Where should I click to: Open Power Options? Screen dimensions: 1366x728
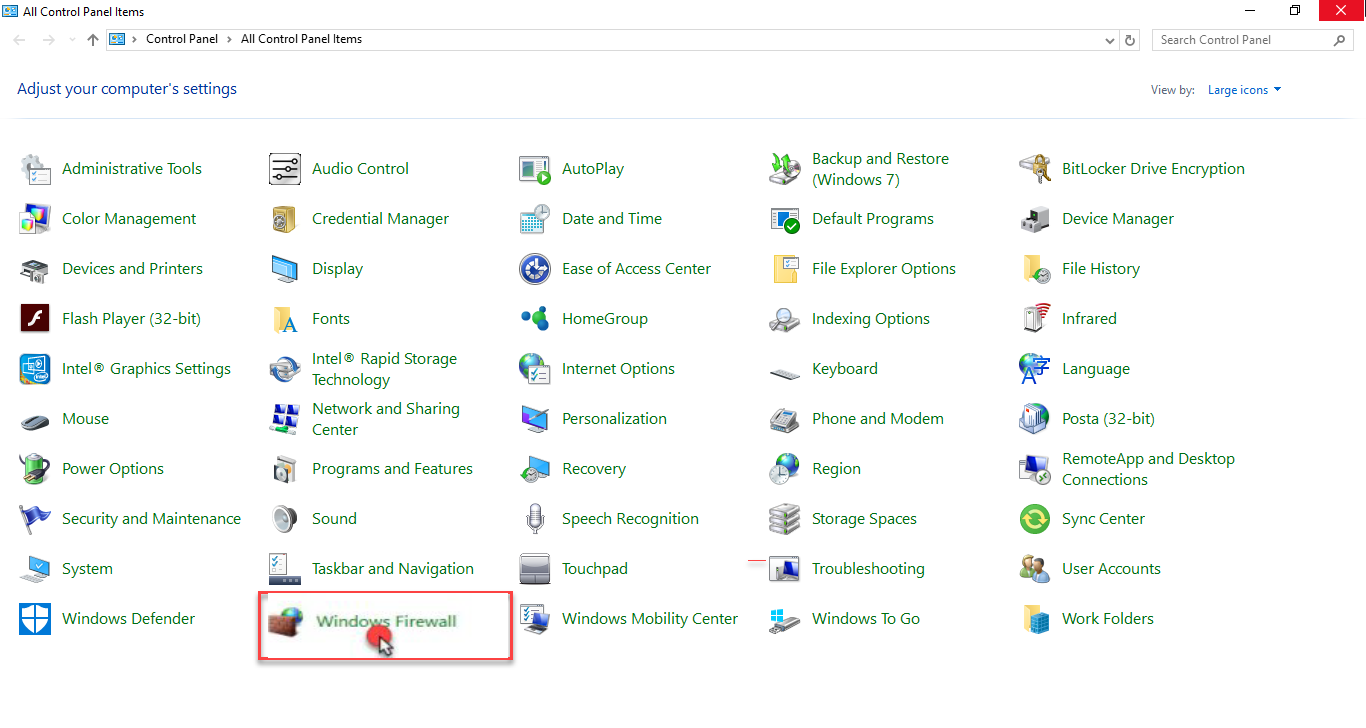pos(113,468)
